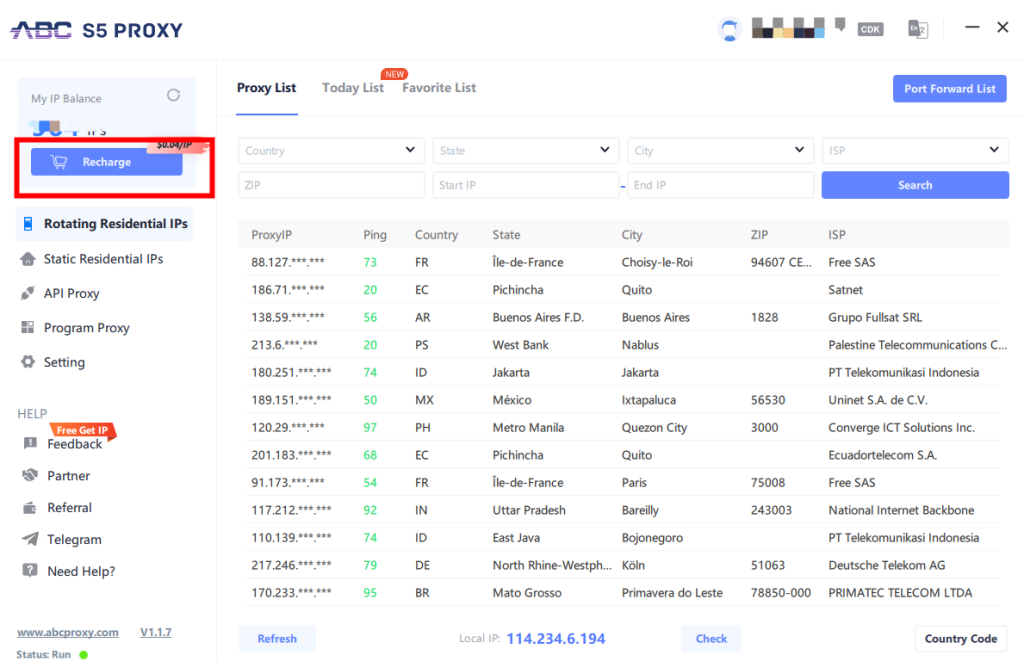This screenshot has height=661, width=1024.
Task: Open the CDK redeem icon
Action: coord(870,29)
